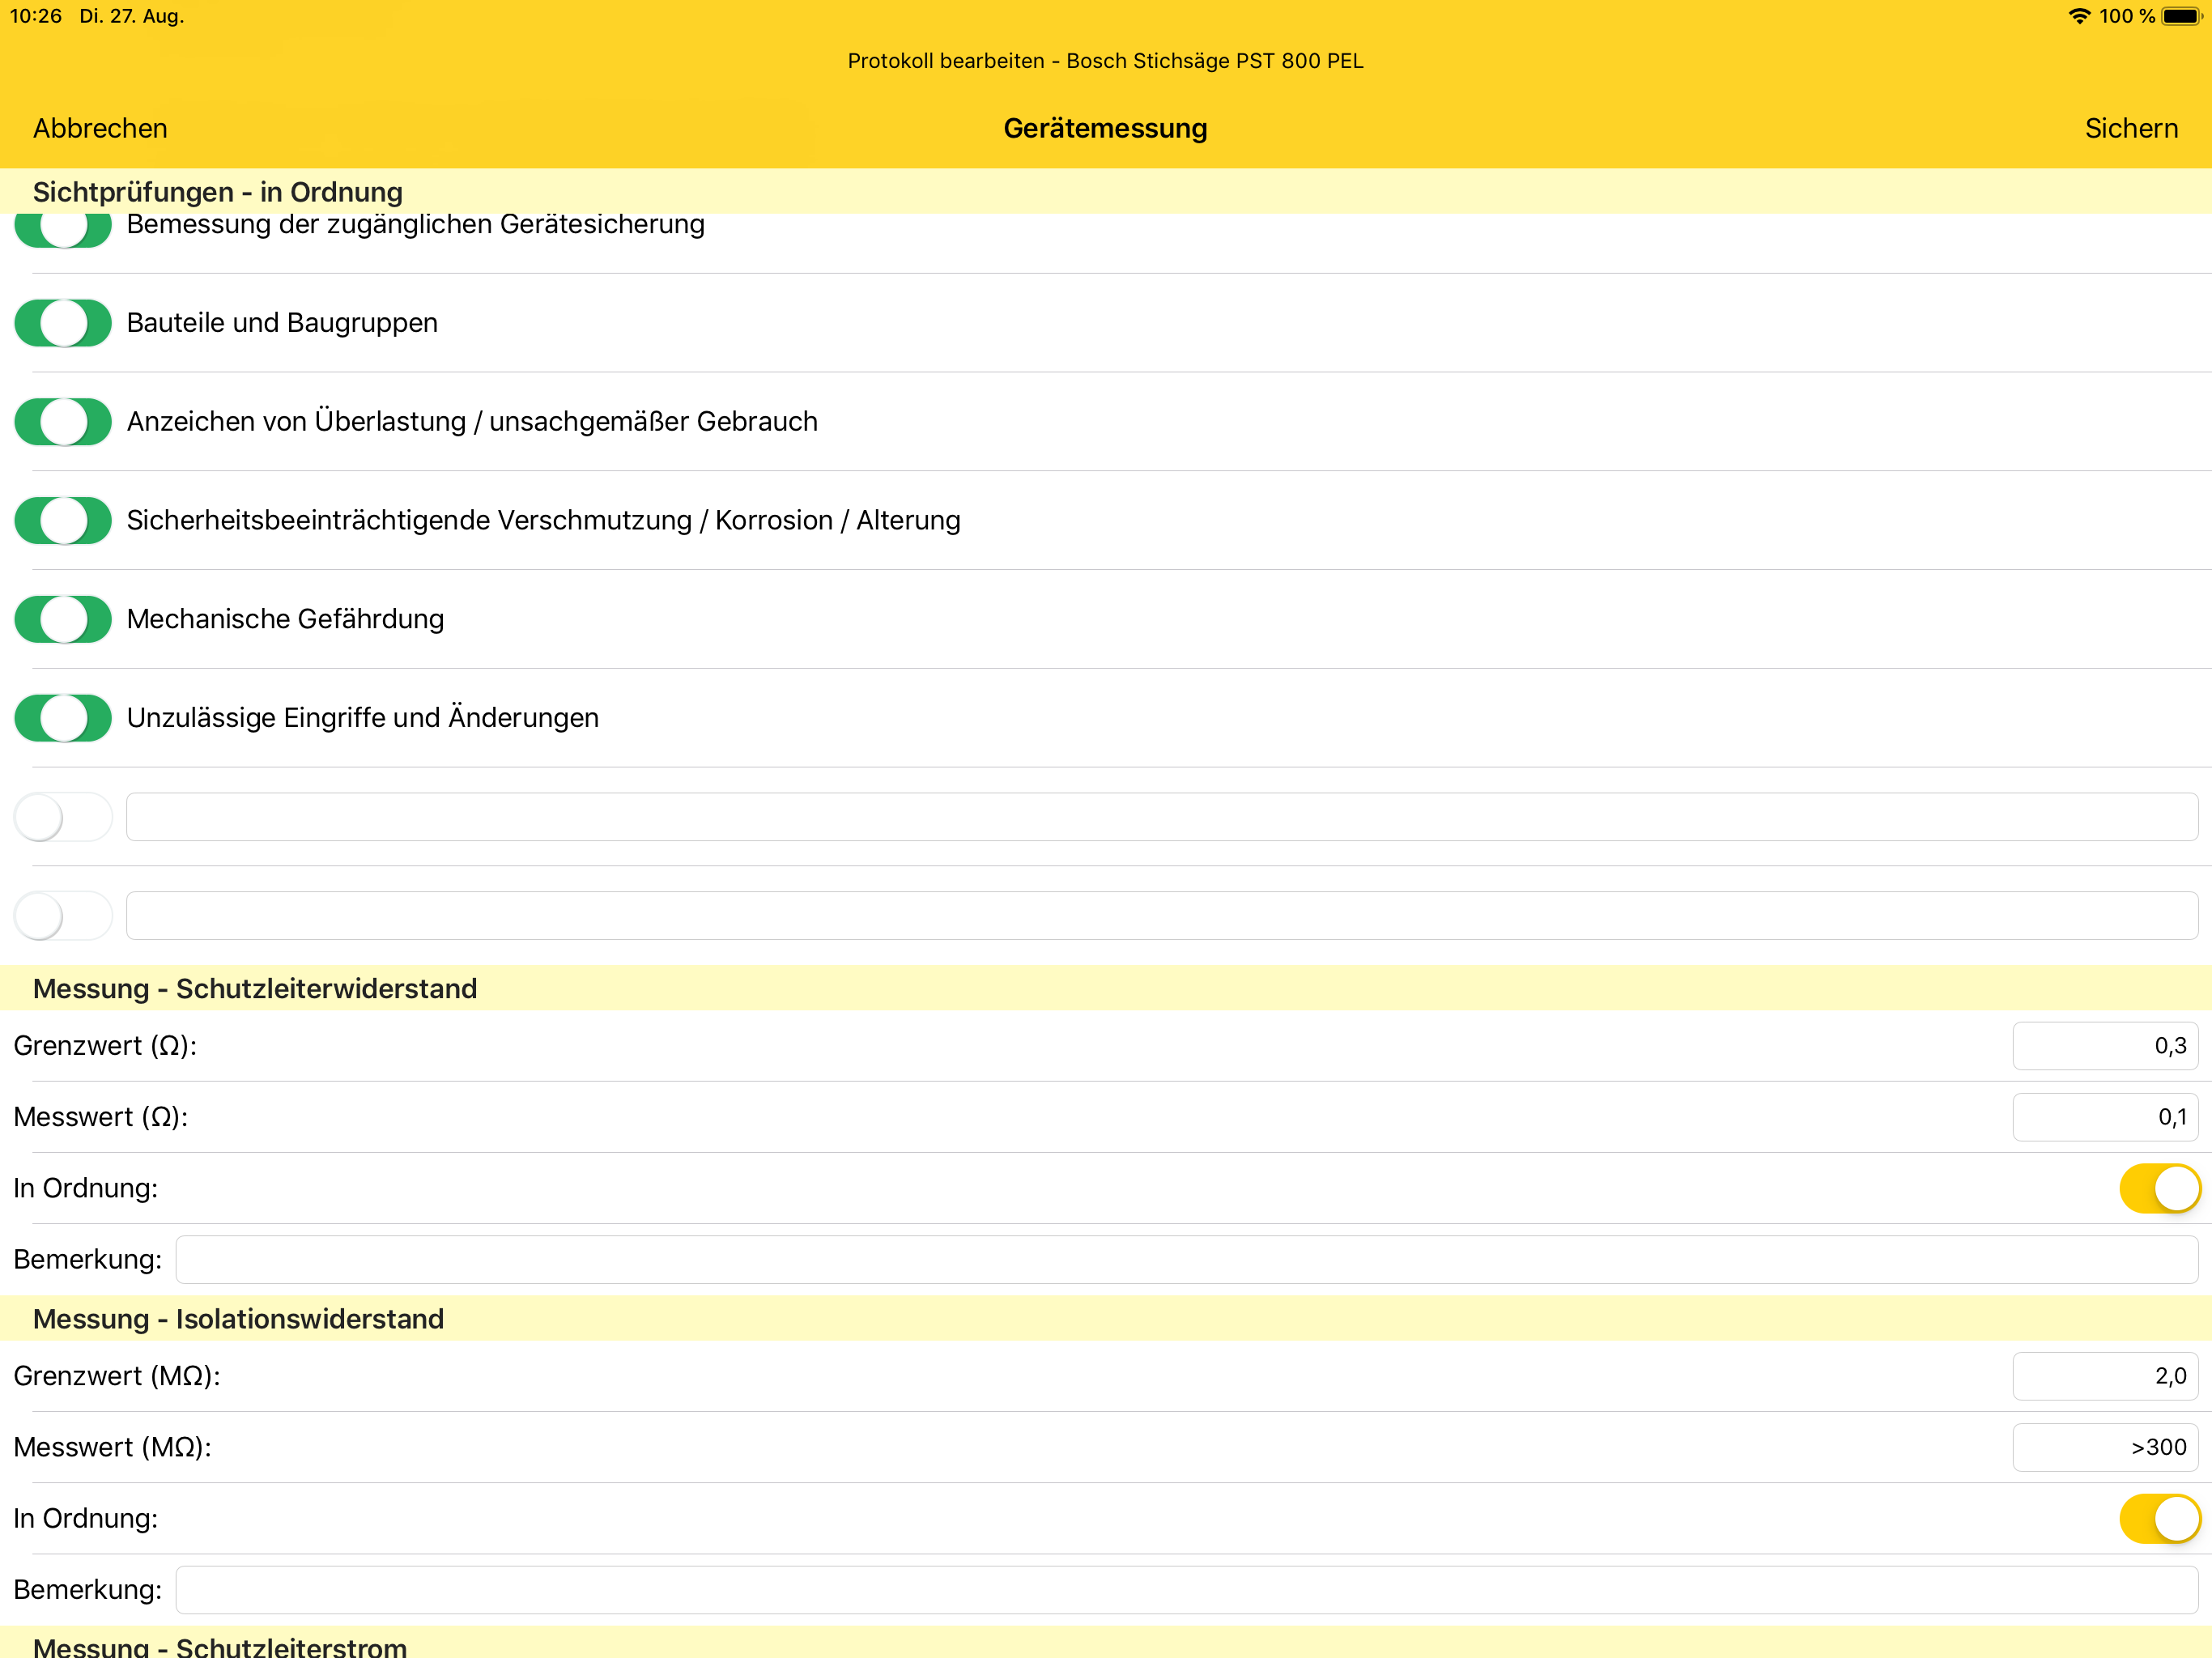Enable the blank switch above Schutzleiterwiderstand header

[x=63, y=916]
